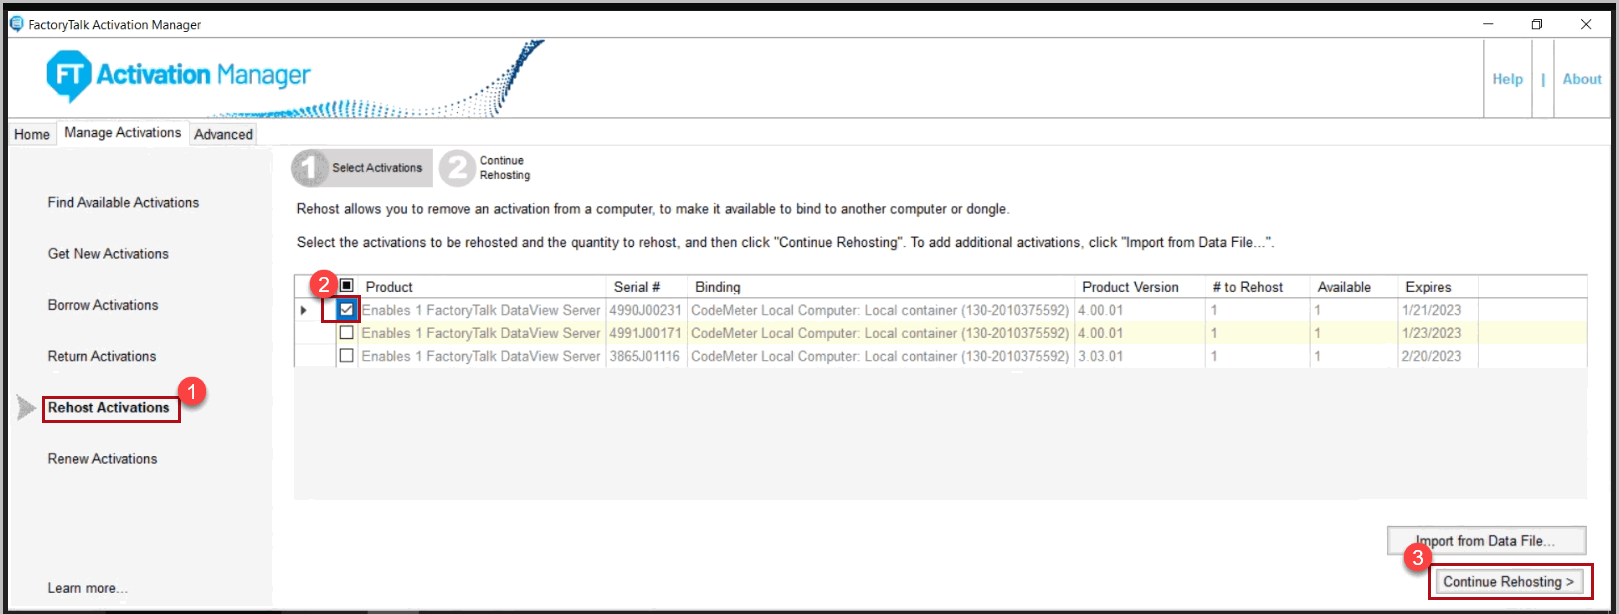Click # to Rehost value for serial 4990J00231
Image resolution: width=1619 pixels, height=614 pixels.
click(x=1257, y=310)
